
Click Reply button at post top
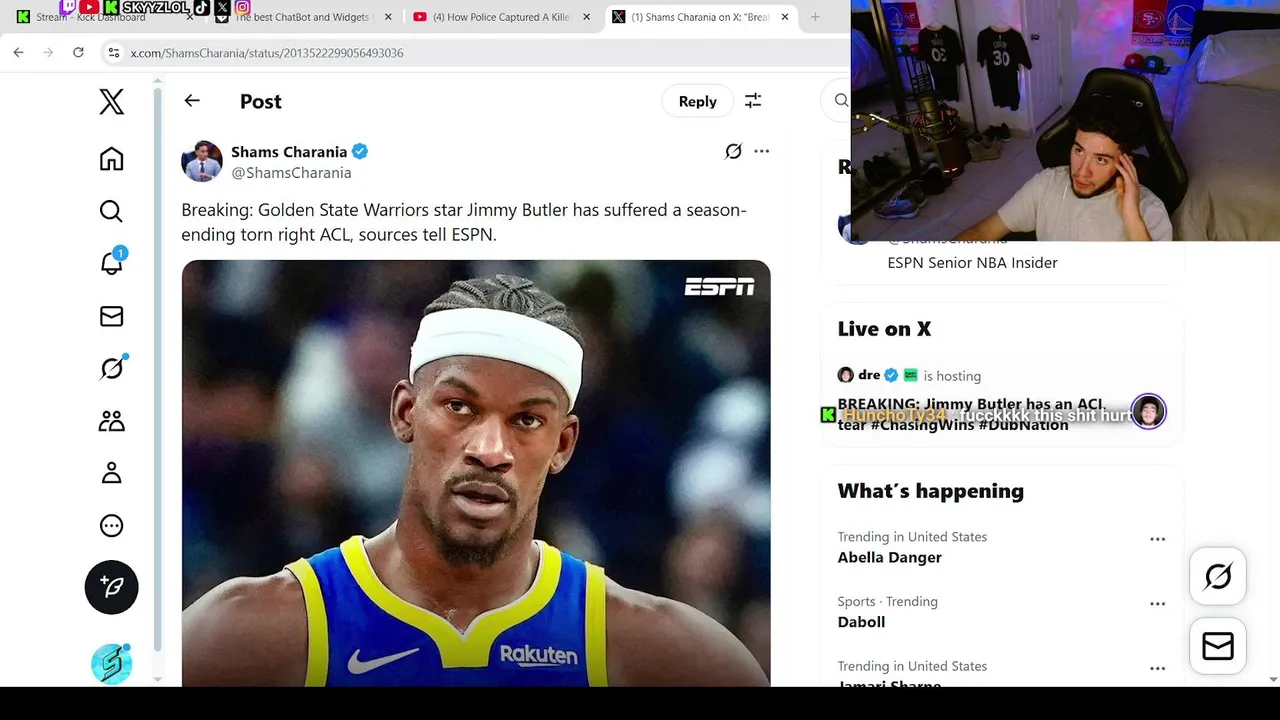click(x=697, y=101)
